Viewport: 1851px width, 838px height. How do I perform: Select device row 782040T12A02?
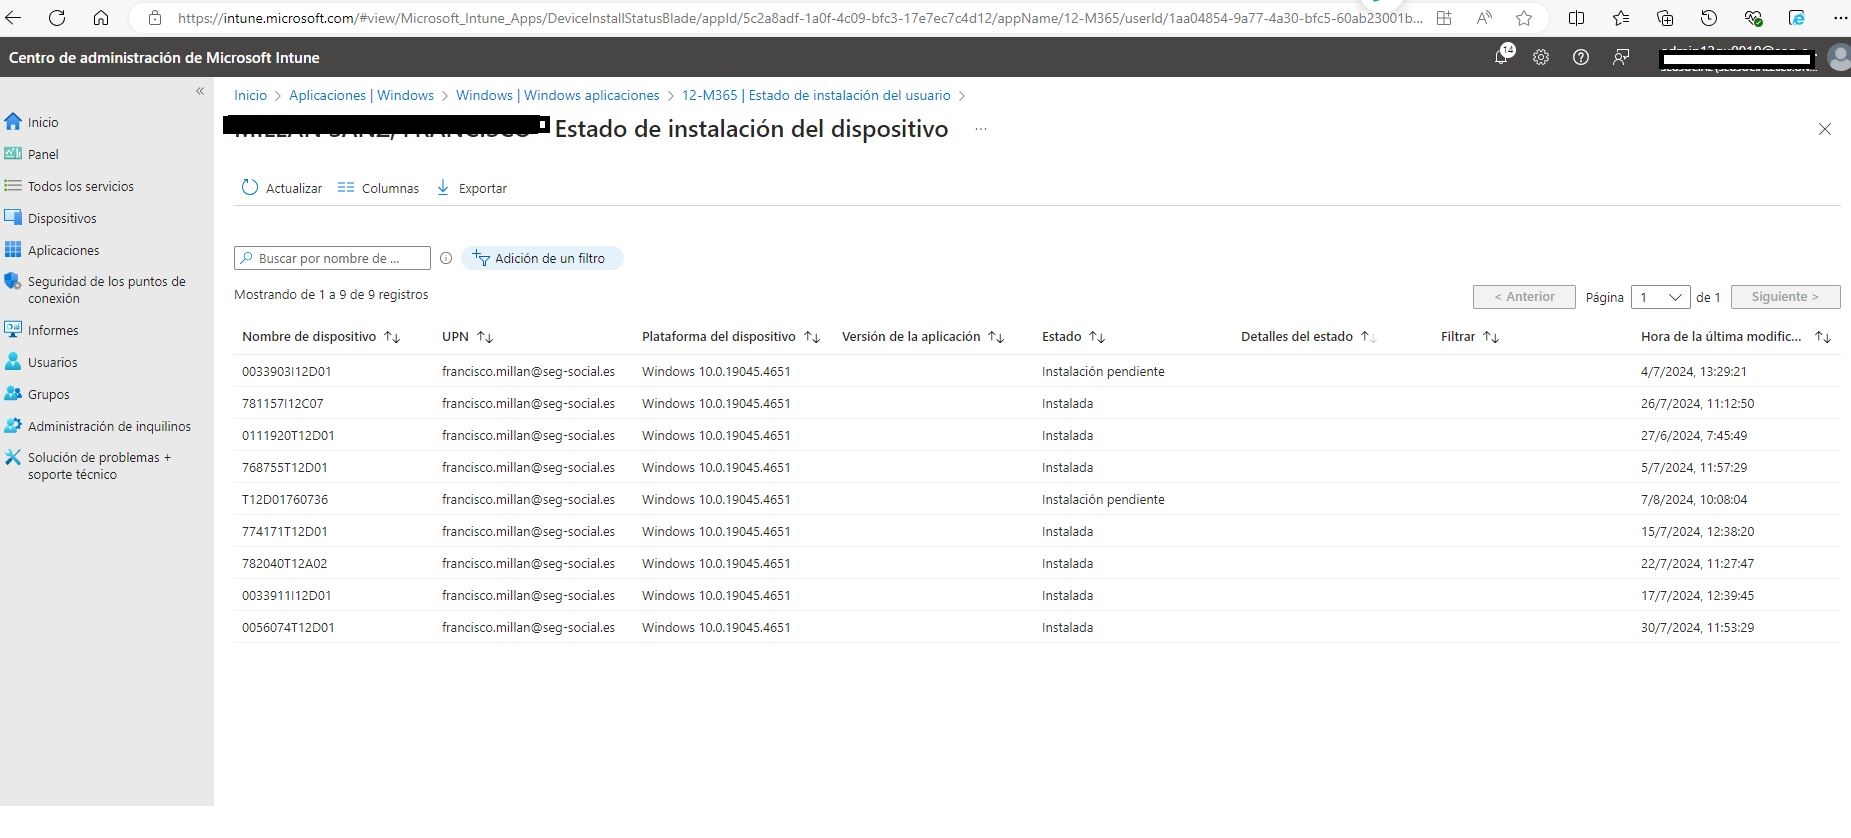tap(1036, 563)
